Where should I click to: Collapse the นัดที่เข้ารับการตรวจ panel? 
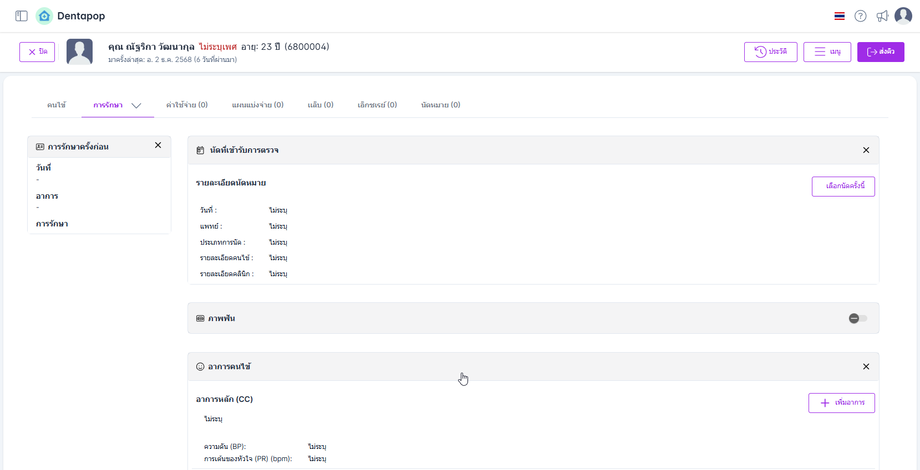[866, 150]
